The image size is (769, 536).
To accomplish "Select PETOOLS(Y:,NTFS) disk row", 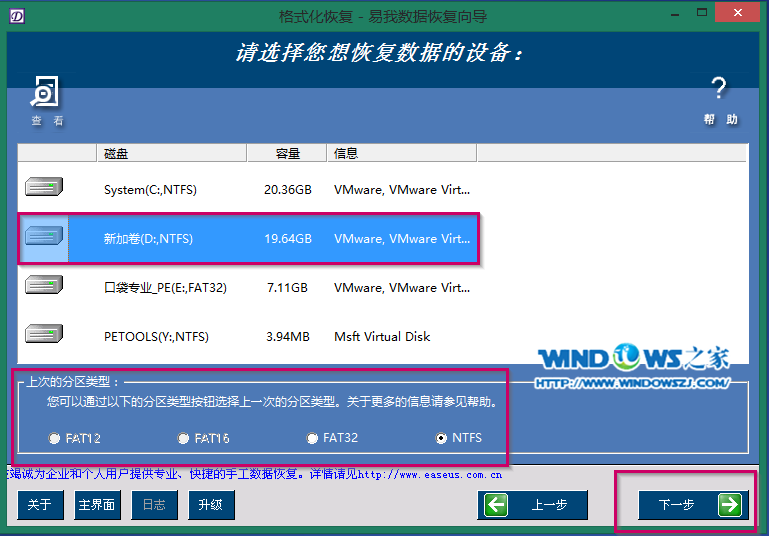I will 248,337.
